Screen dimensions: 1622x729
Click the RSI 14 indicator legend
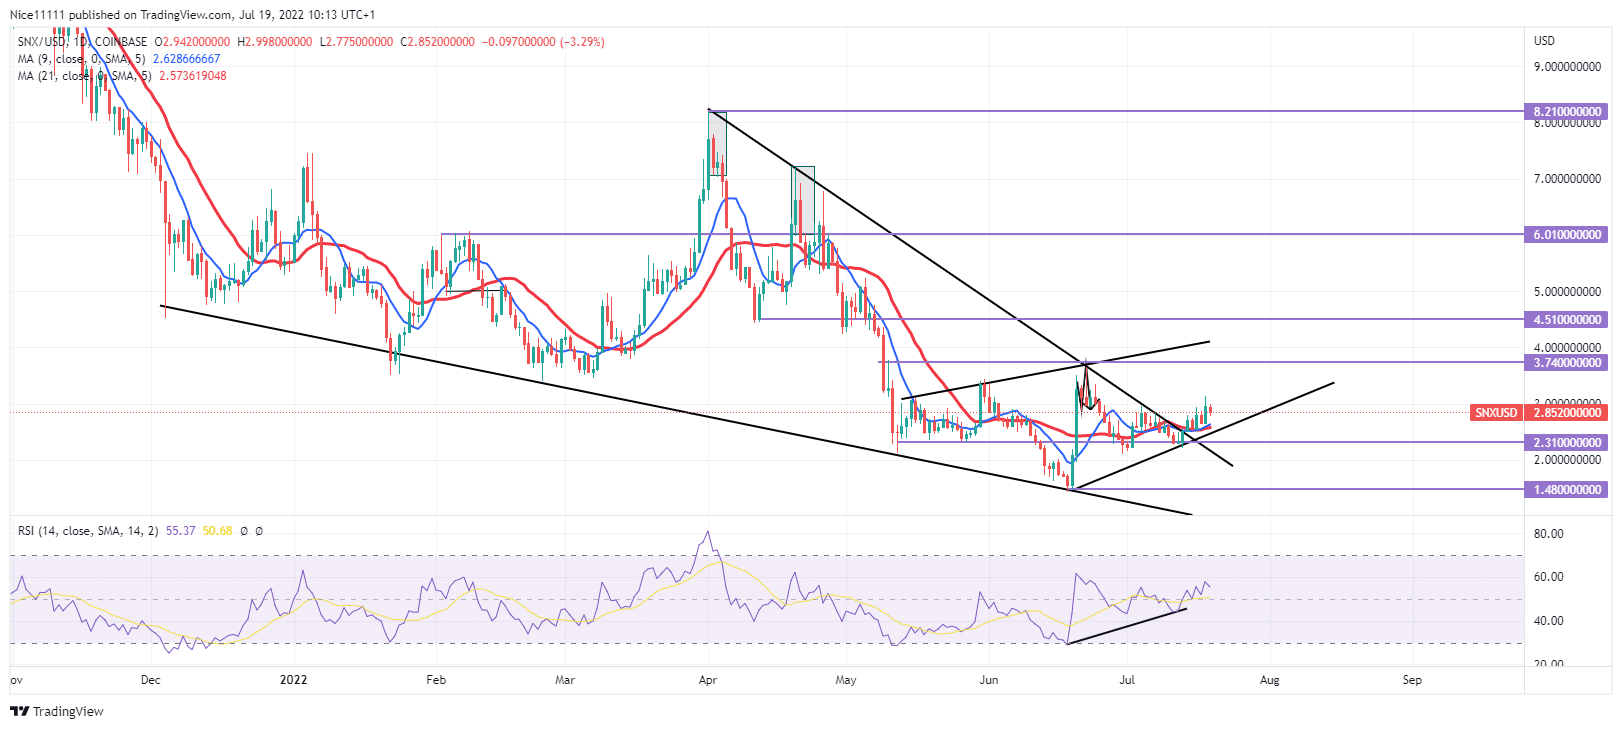point(88,531)
